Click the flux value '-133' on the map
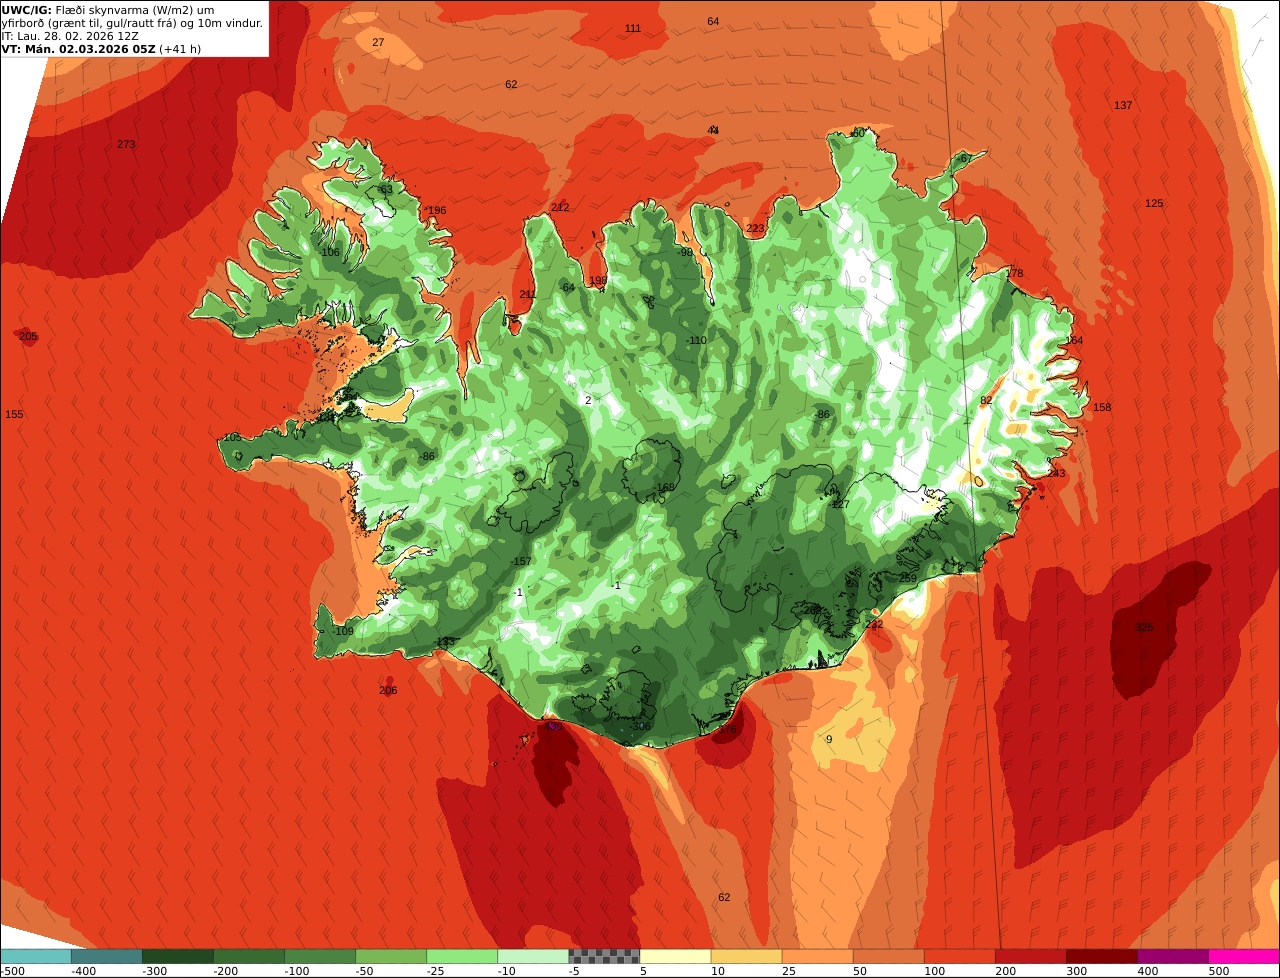 click(444, 641)
